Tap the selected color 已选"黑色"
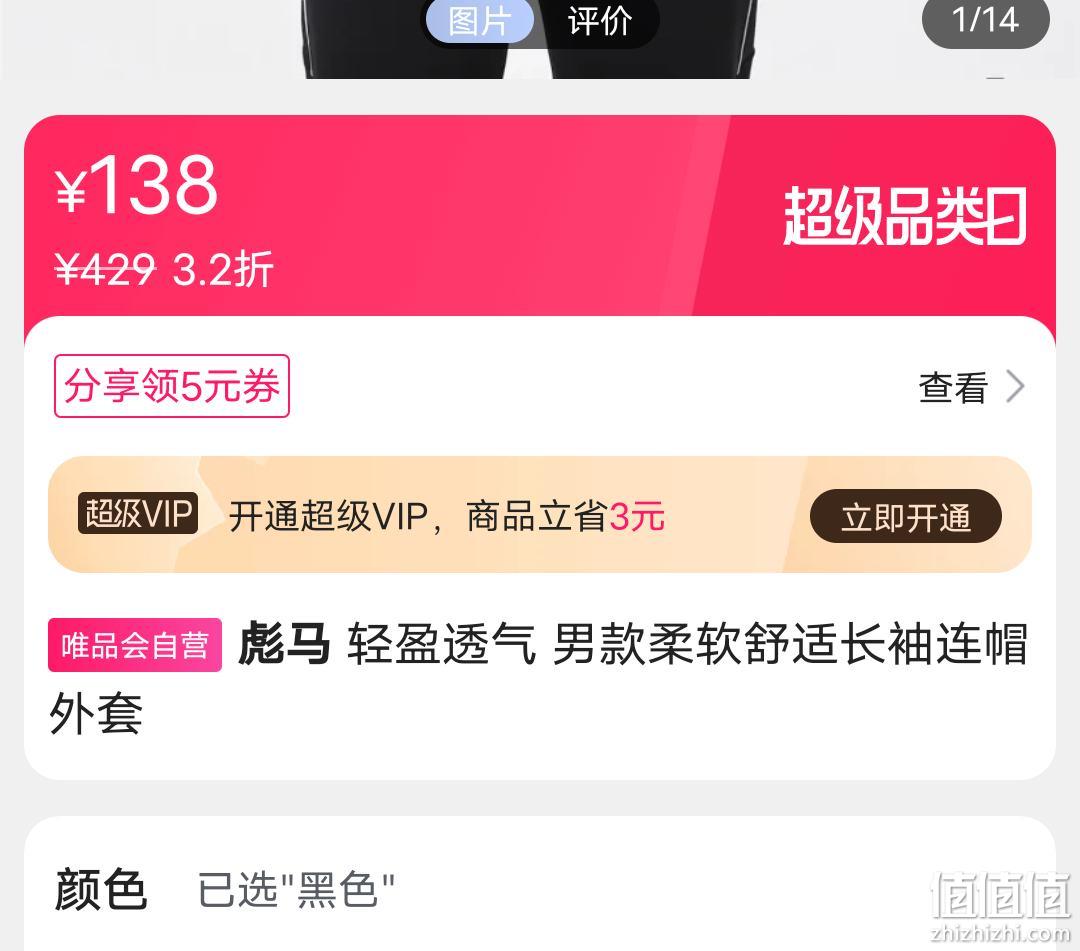Viewport: 1080px width, 951px height. [296, 890]
